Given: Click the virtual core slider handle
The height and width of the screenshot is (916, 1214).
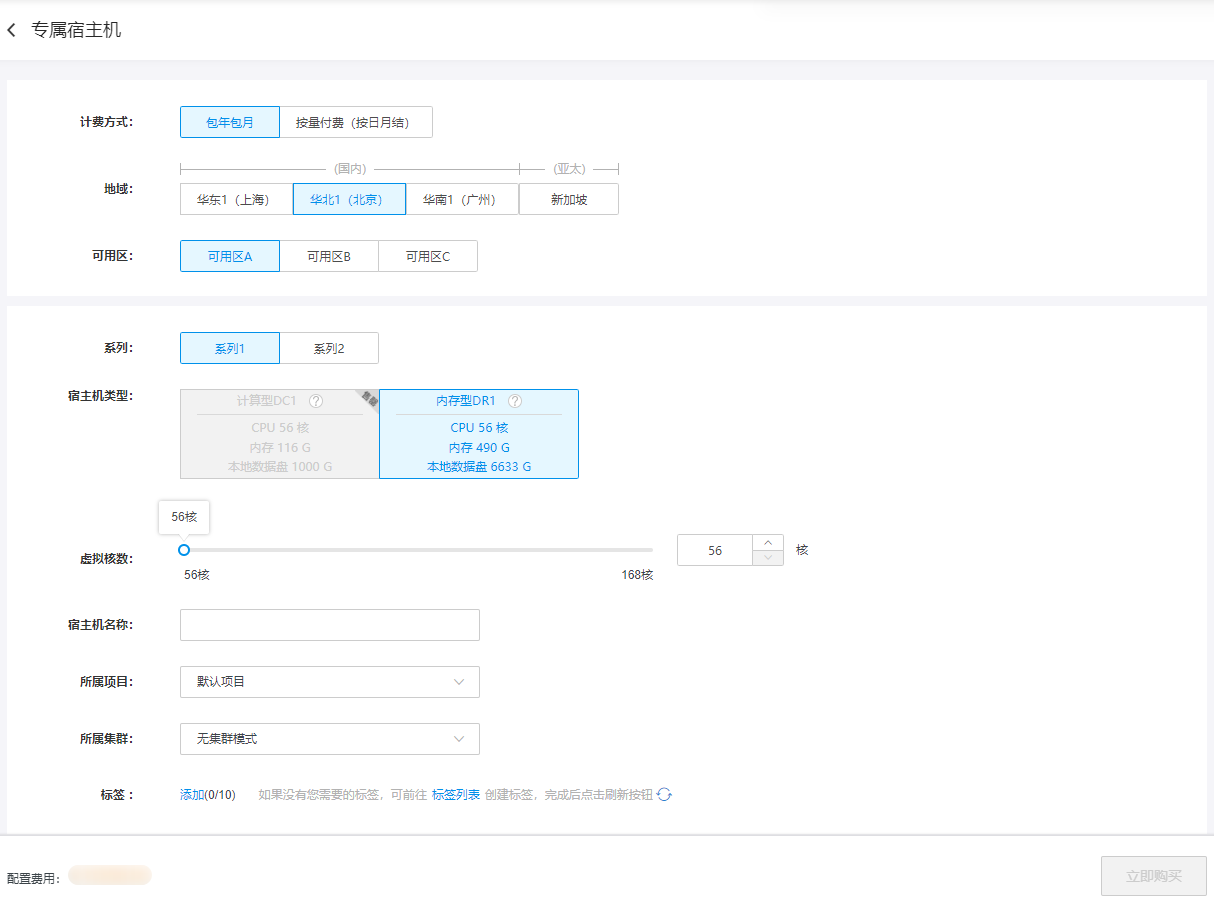Looking at the screenshot, I should pos(184,550).
